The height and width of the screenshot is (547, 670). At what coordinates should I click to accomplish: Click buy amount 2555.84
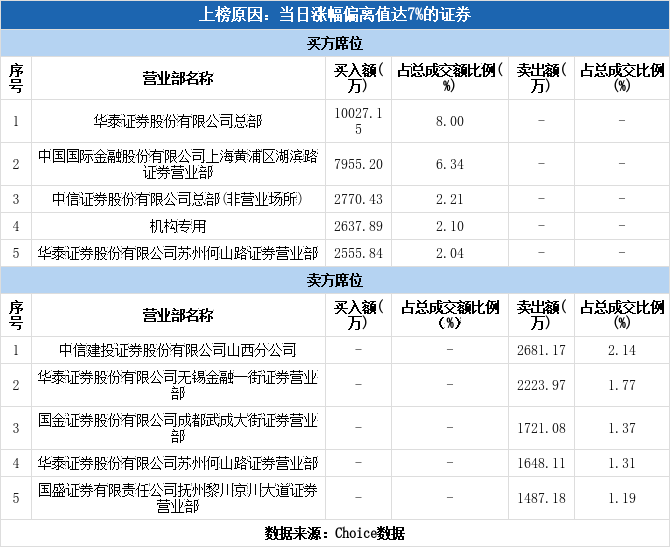[x=358, y=253]
